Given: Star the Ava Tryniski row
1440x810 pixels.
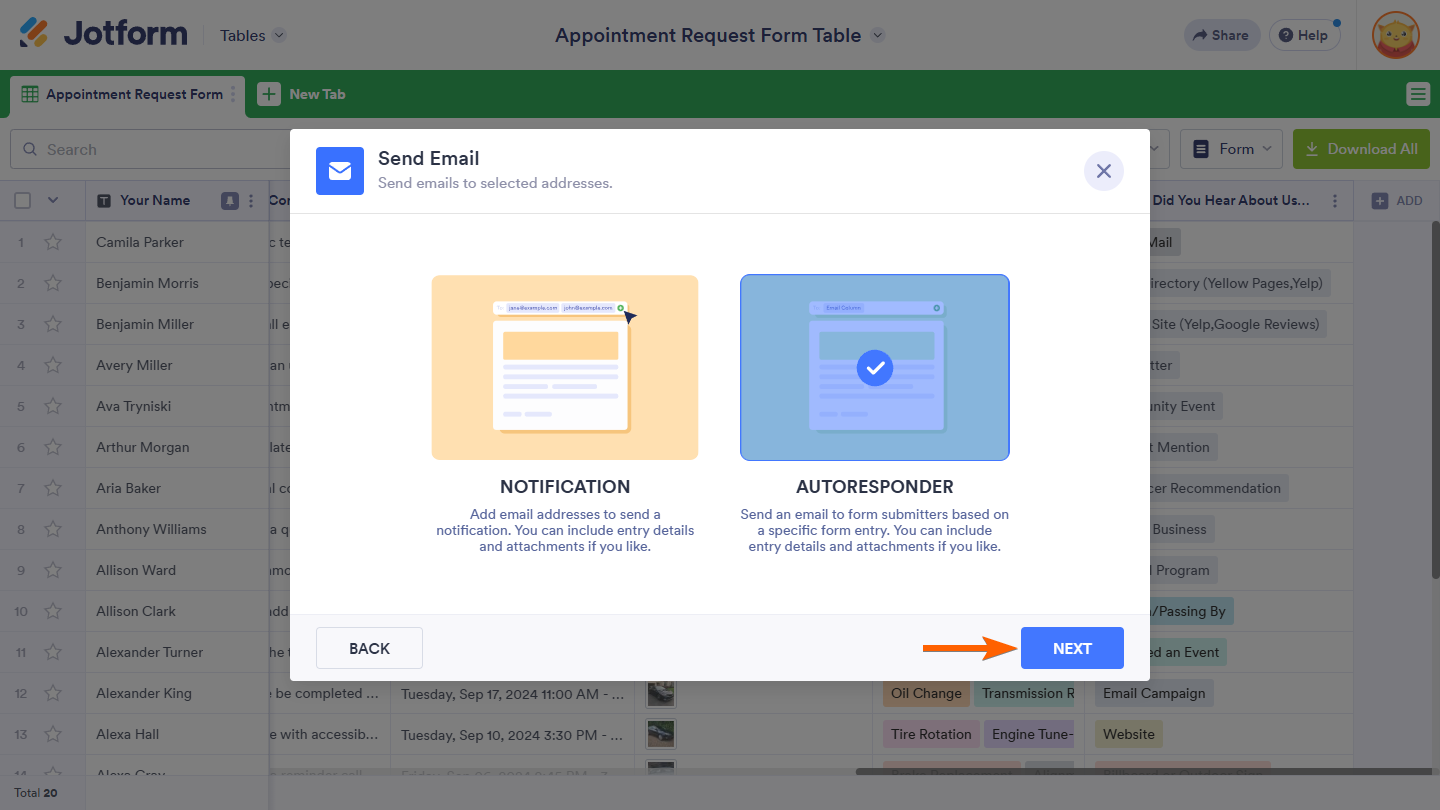Looking at the screenshot, I should point(53,406).
